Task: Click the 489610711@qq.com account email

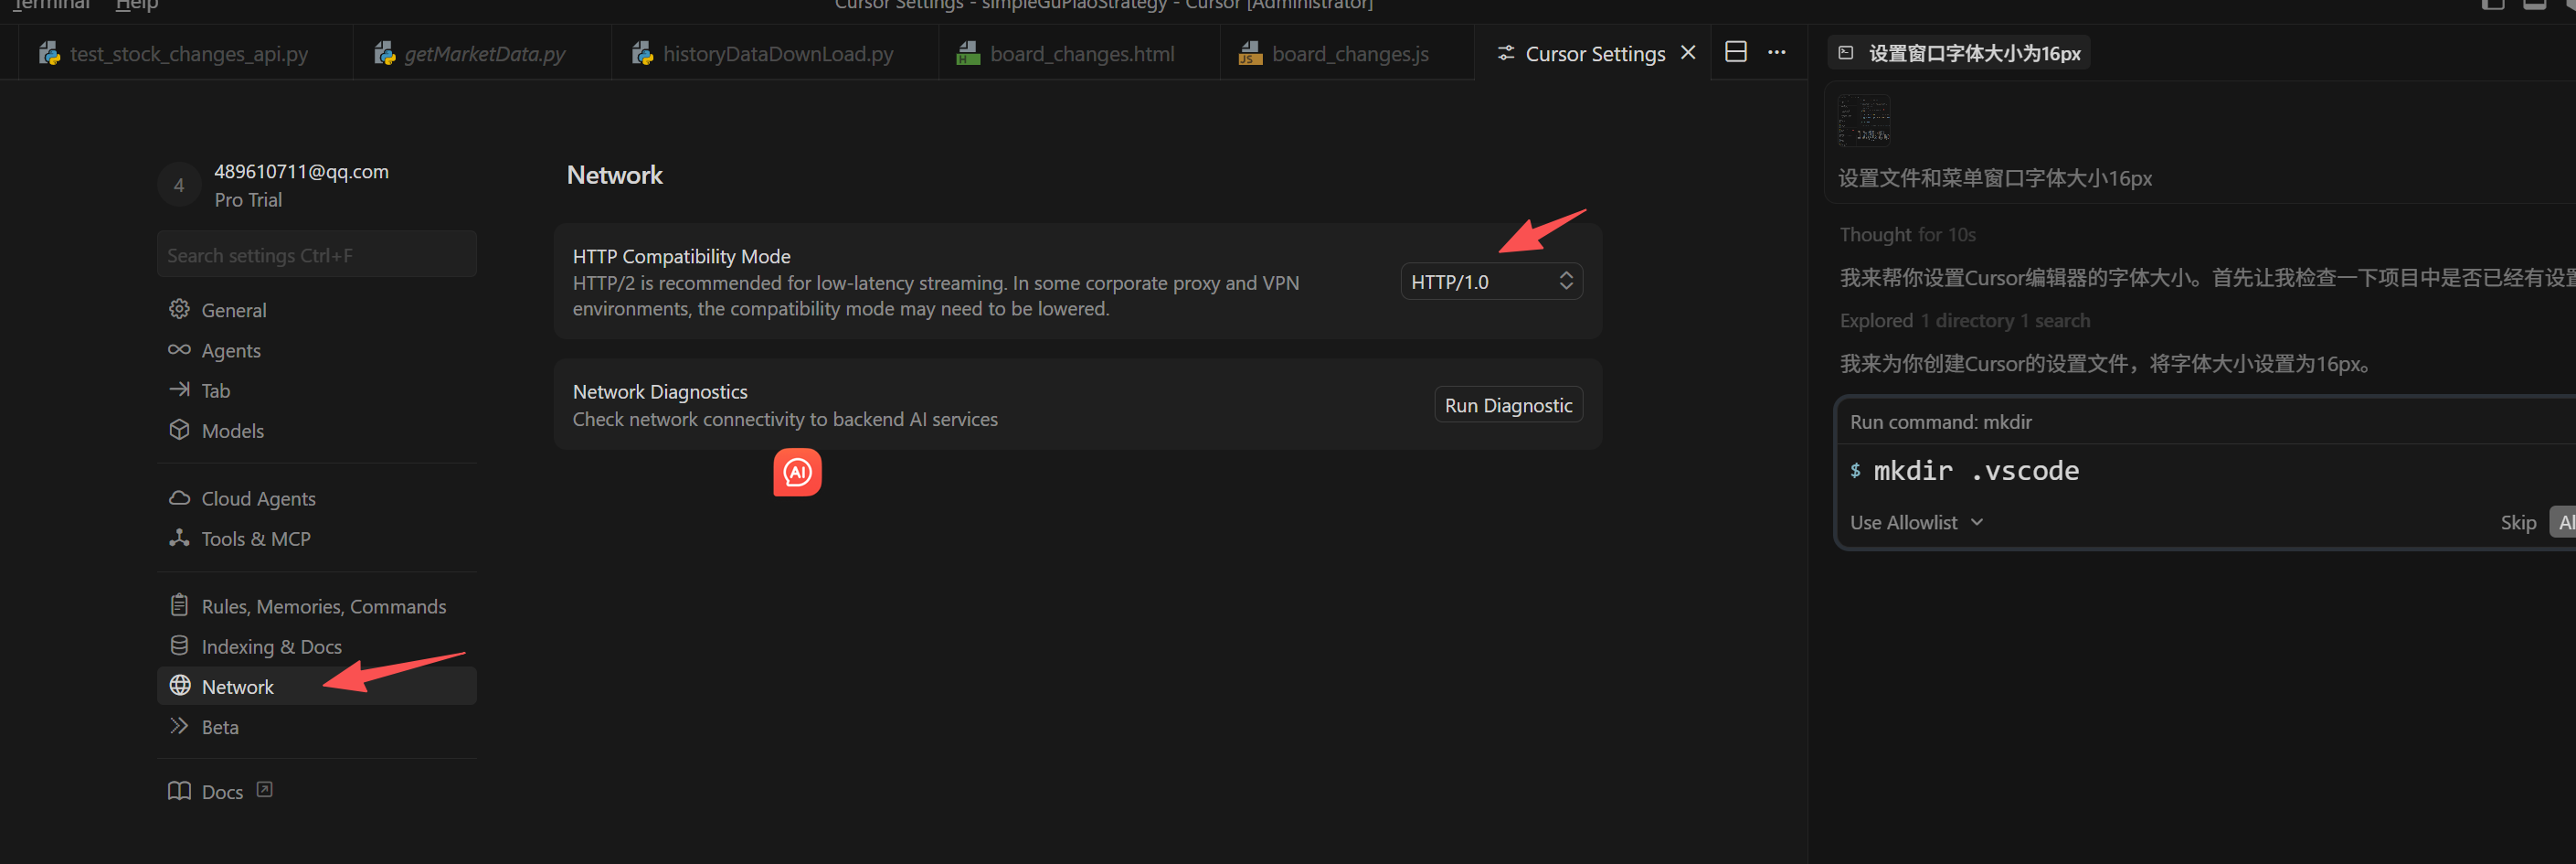Action: coord(301,171)
